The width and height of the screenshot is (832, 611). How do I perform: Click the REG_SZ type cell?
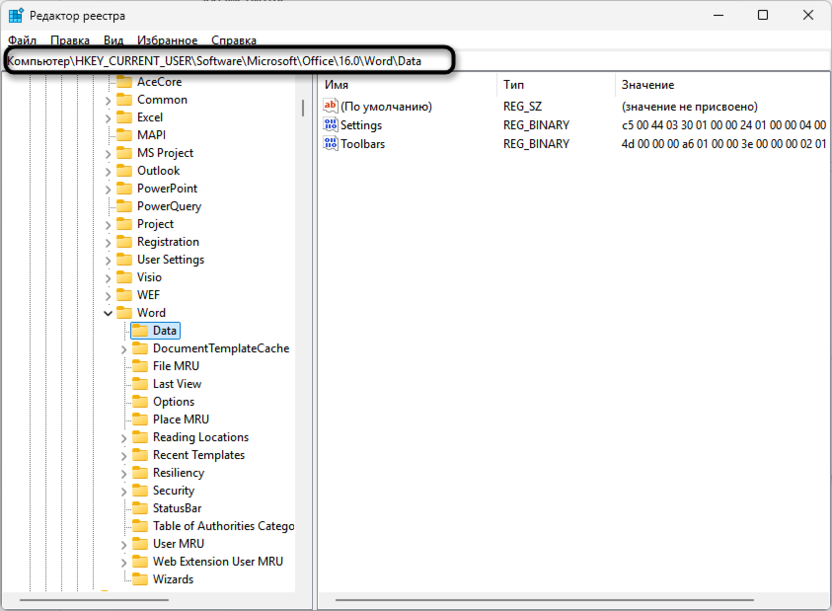(522, 107)
